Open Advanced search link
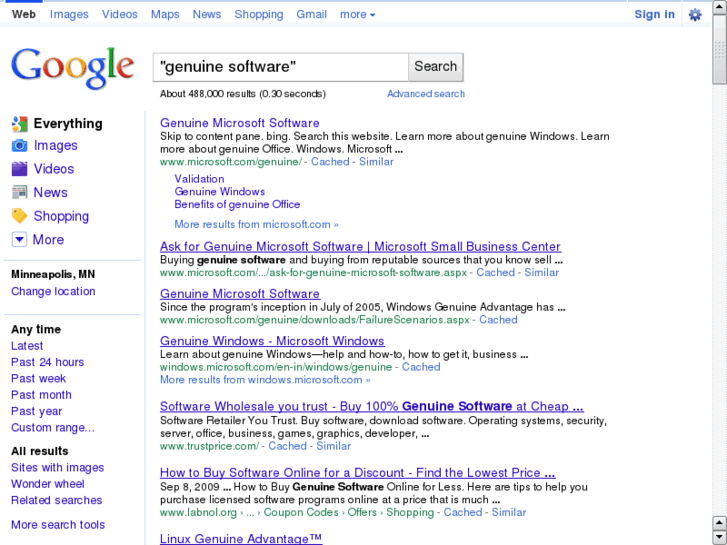 426,94
